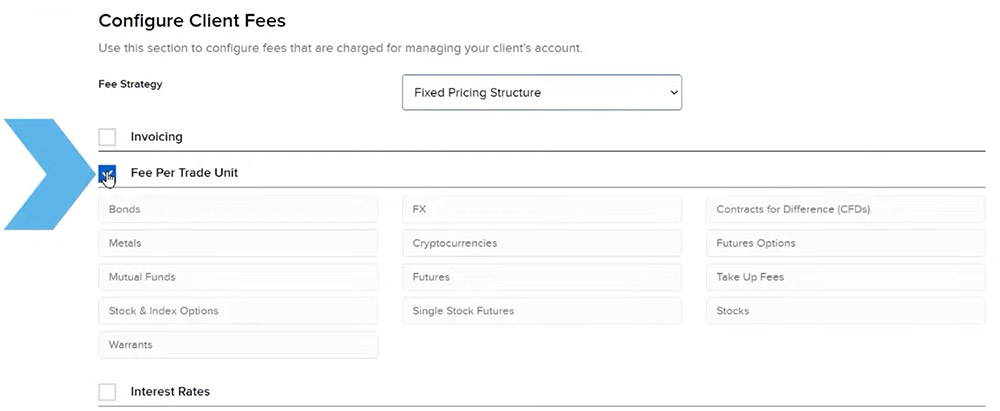
Task: Open the Fee Strategy dropdown
Action: point(541,93)
